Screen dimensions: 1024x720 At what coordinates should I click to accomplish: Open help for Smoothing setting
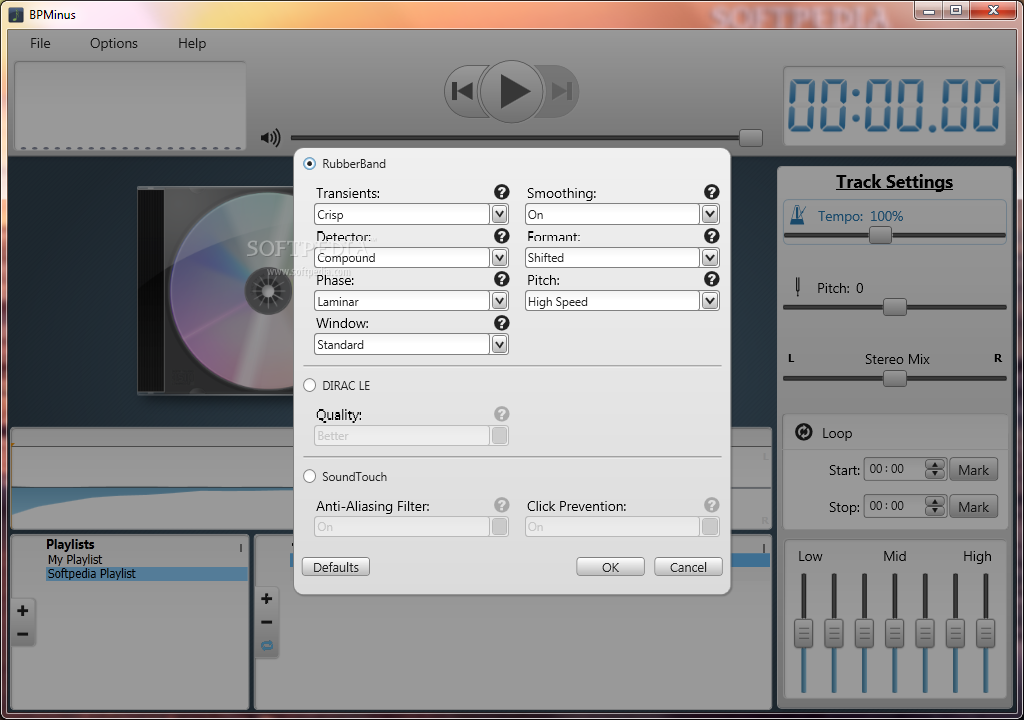pos(712,192)
